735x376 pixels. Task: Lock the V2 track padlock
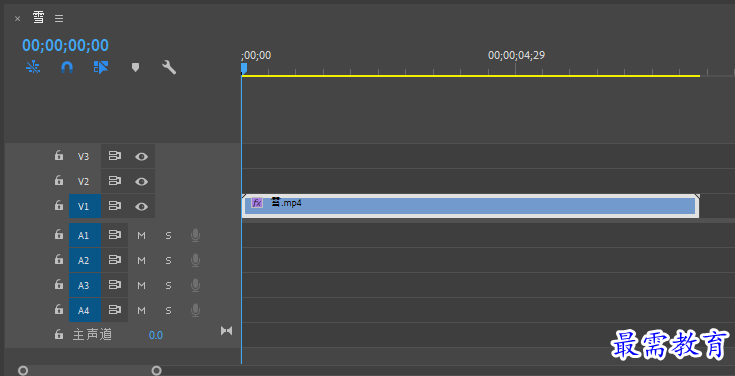click(59, 180)
